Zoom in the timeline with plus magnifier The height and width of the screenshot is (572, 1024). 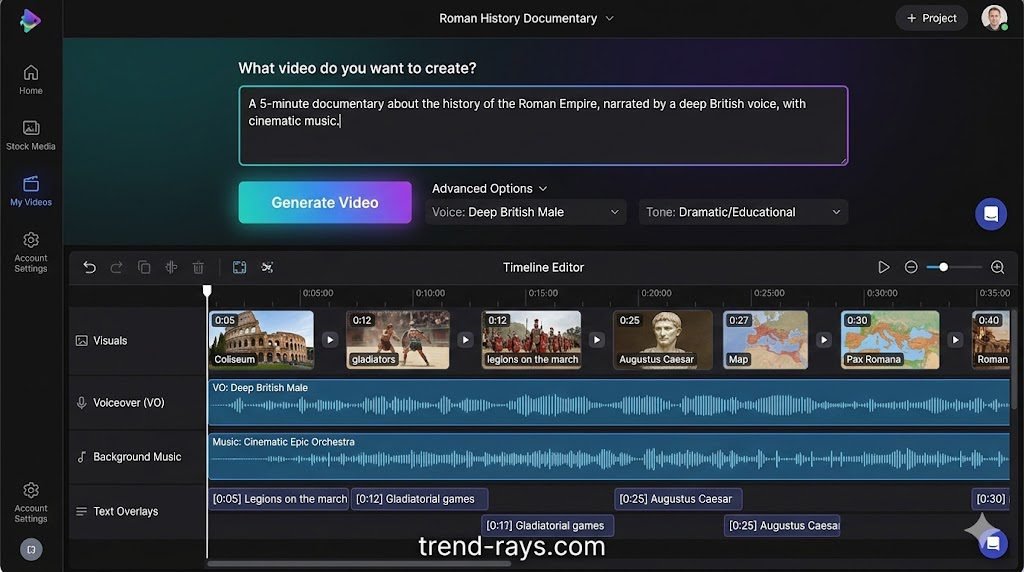coord(997,267)
